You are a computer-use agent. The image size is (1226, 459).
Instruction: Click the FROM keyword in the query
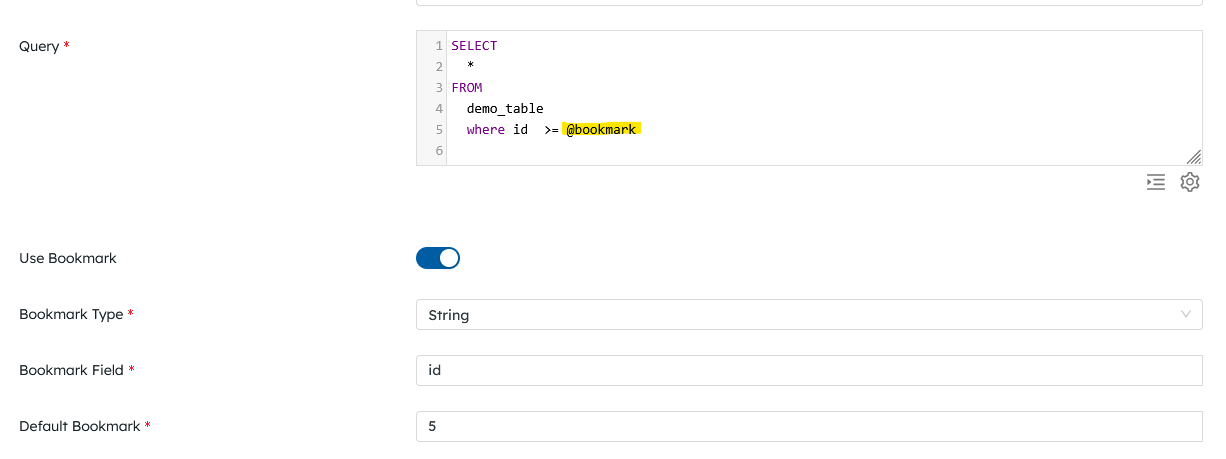pos(467,88)
